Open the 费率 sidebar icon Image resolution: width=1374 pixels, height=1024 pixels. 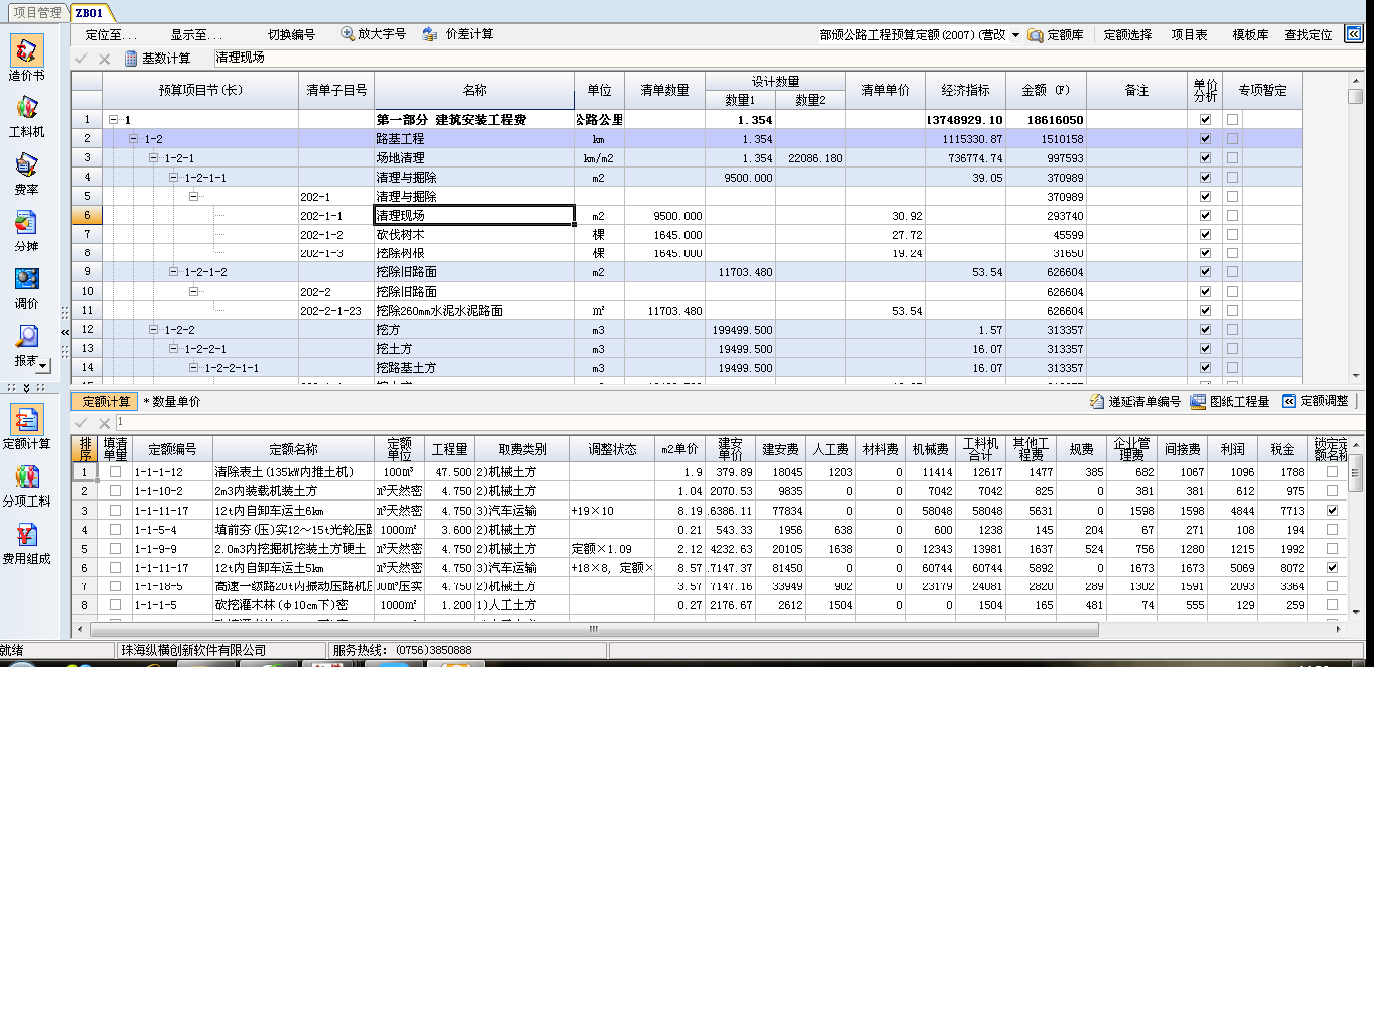(x=26, y=166)
